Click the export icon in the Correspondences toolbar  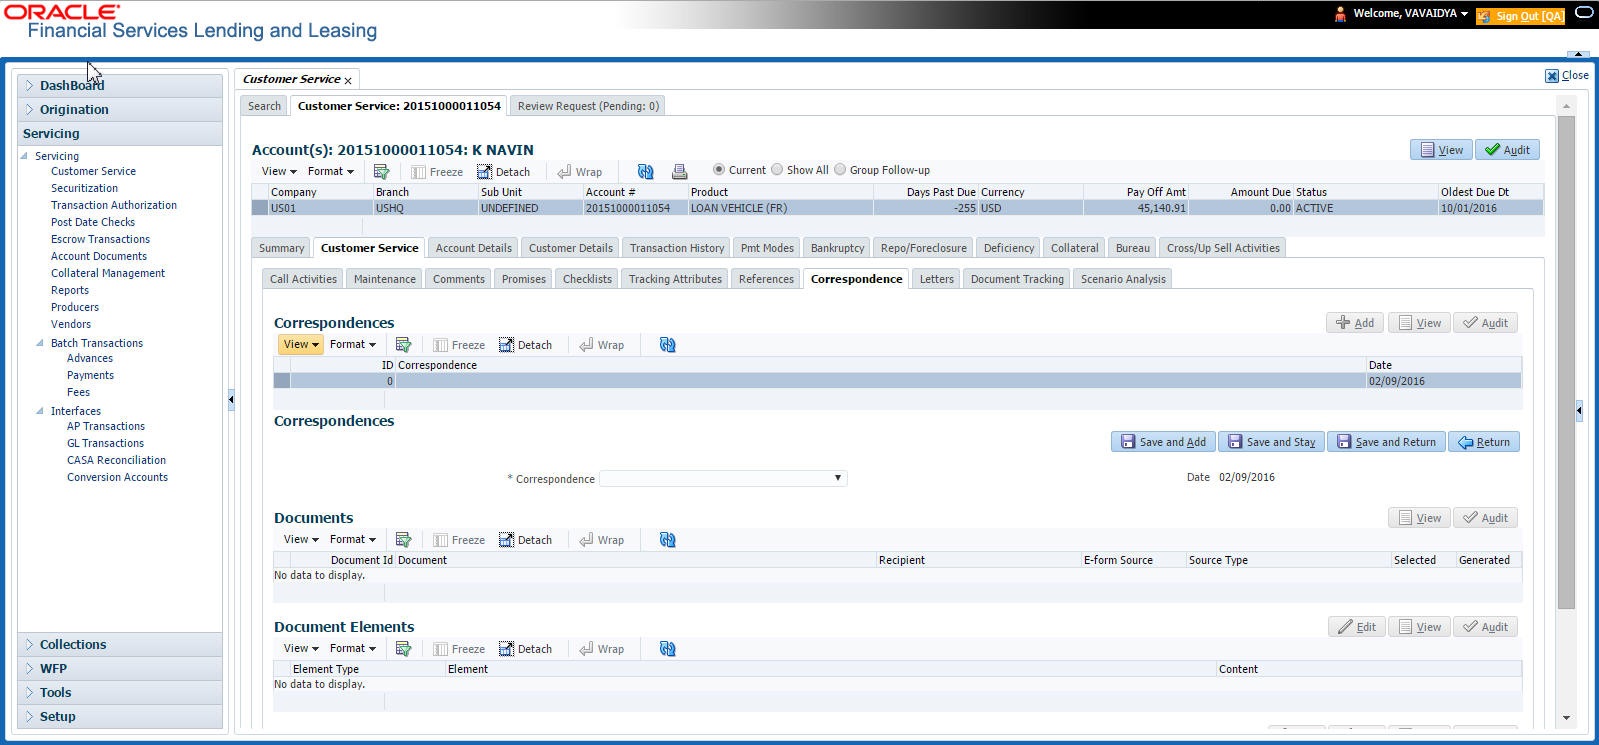403,345
